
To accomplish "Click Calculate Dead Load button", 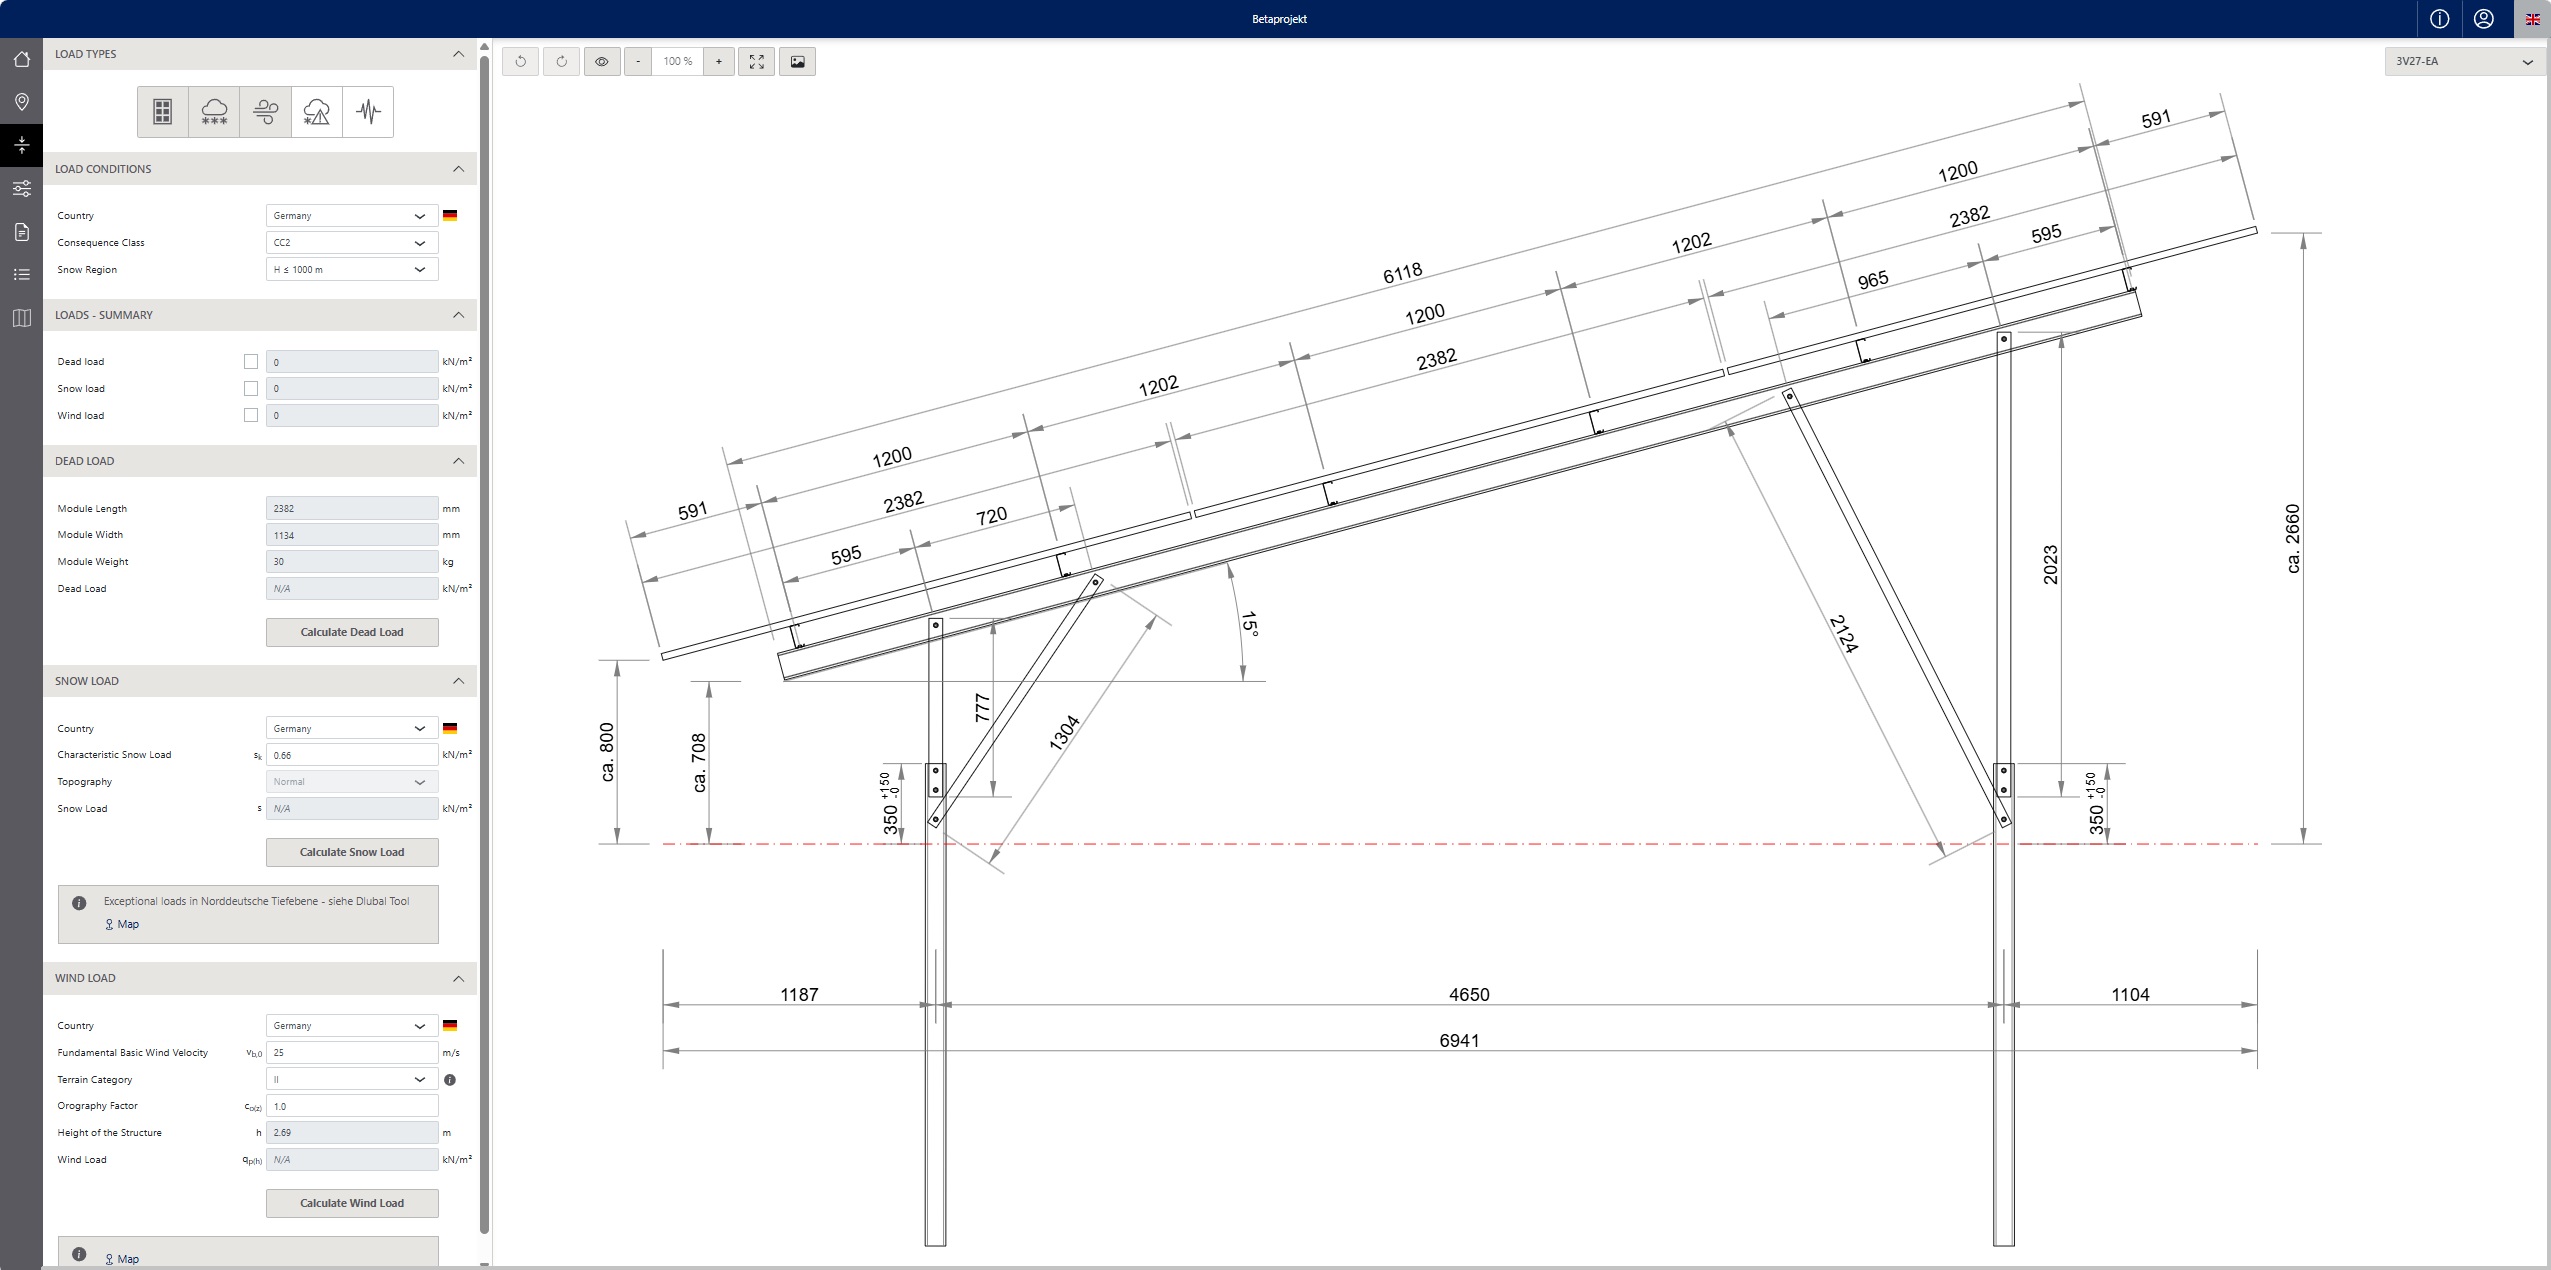I will click(352, 632).
